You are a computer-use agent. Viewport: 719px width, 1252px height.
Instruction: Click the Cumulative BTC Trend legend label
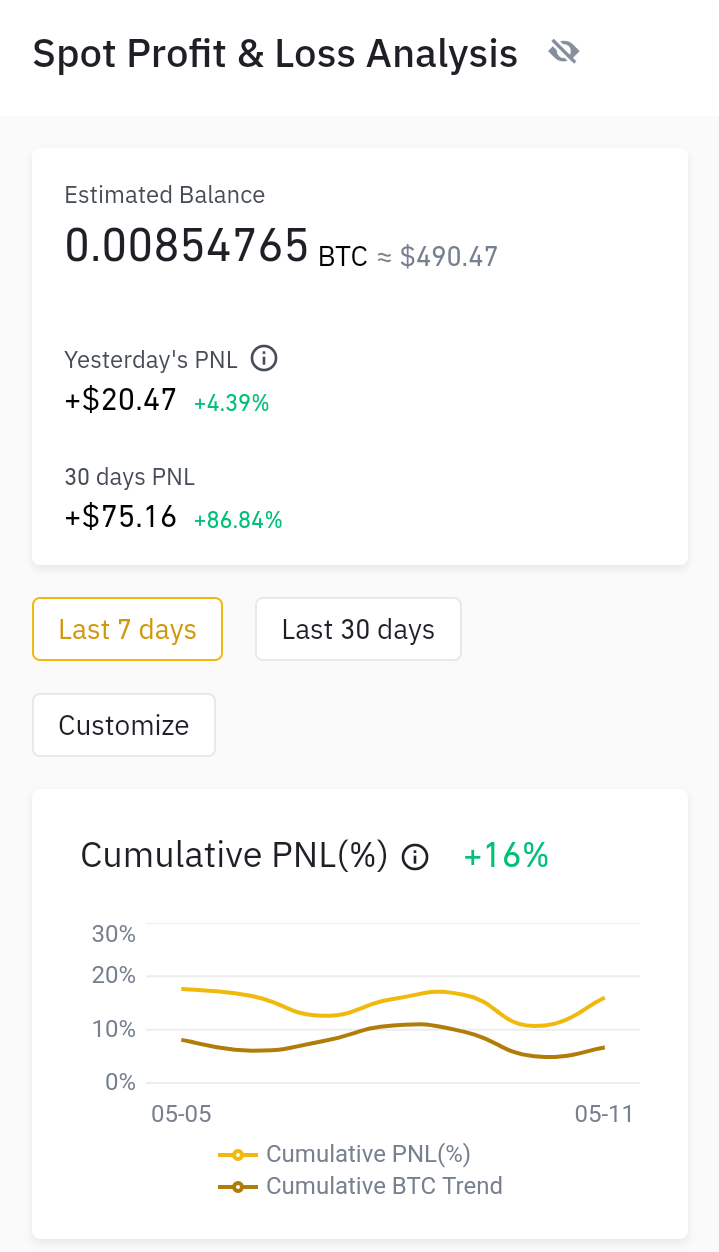click(384, 1186)
